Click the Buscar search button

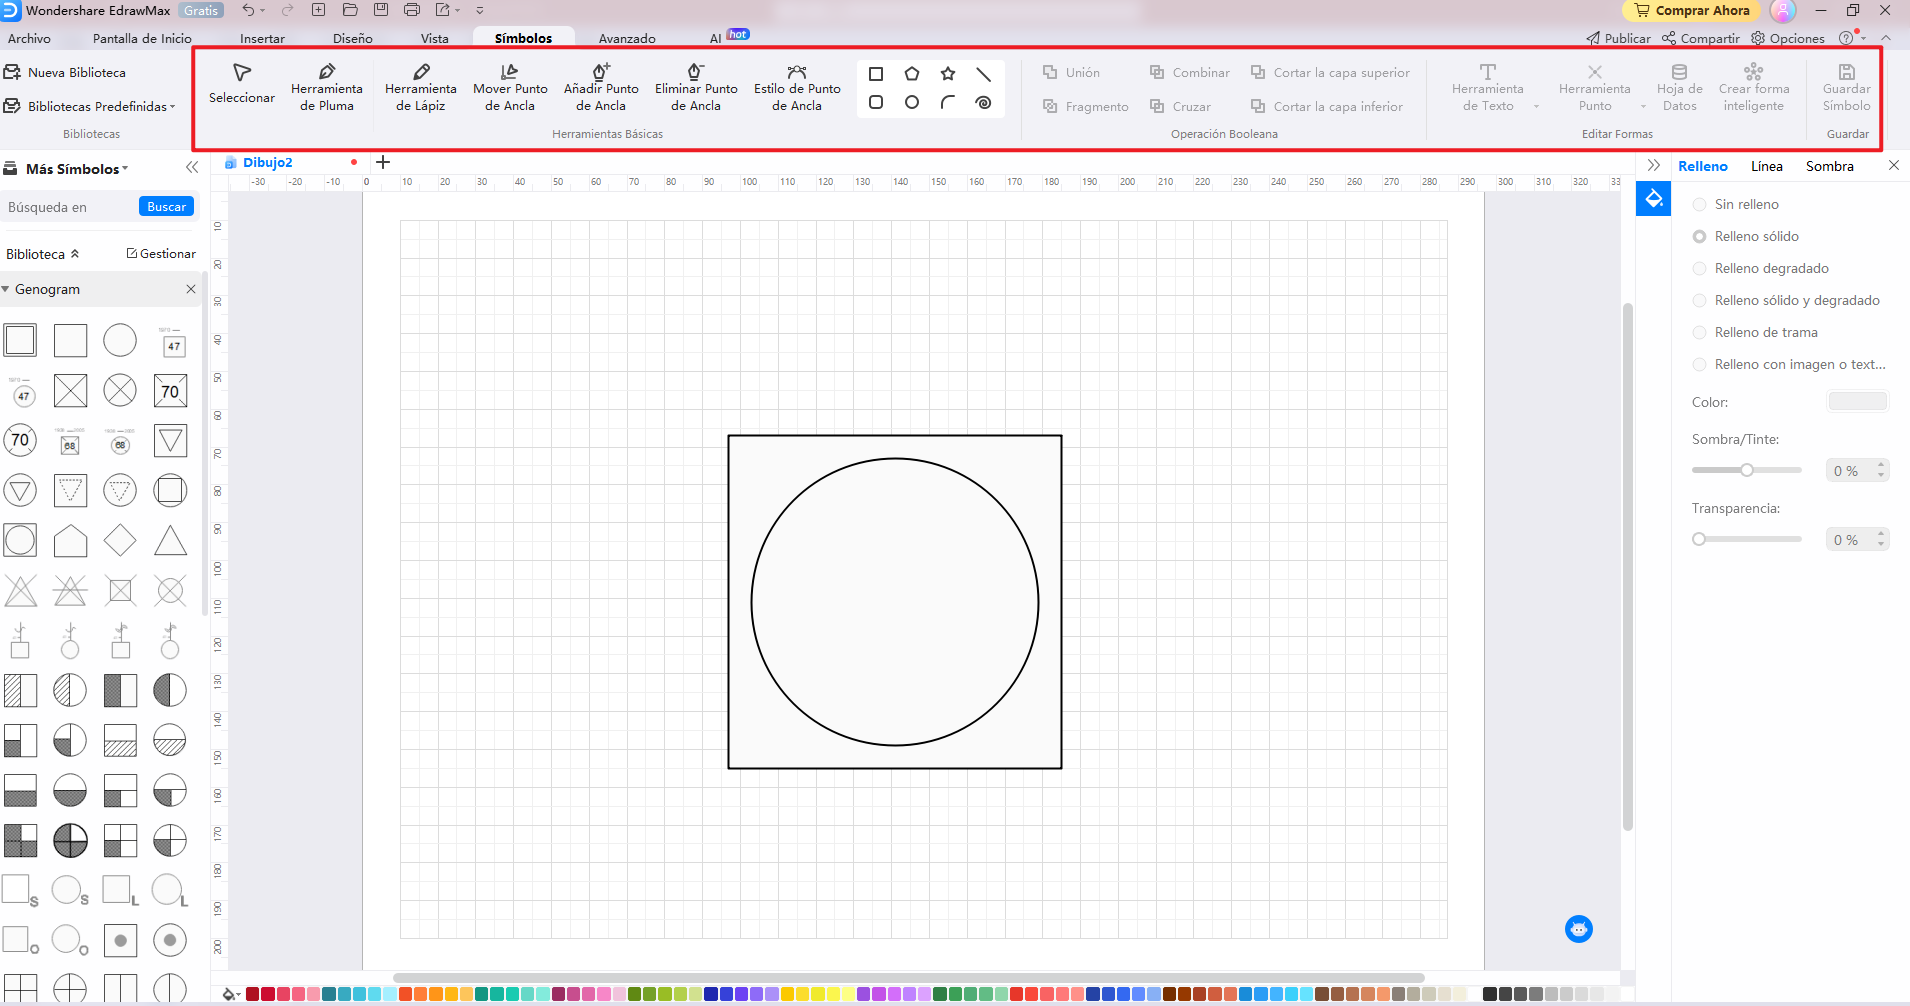[166, 207]
